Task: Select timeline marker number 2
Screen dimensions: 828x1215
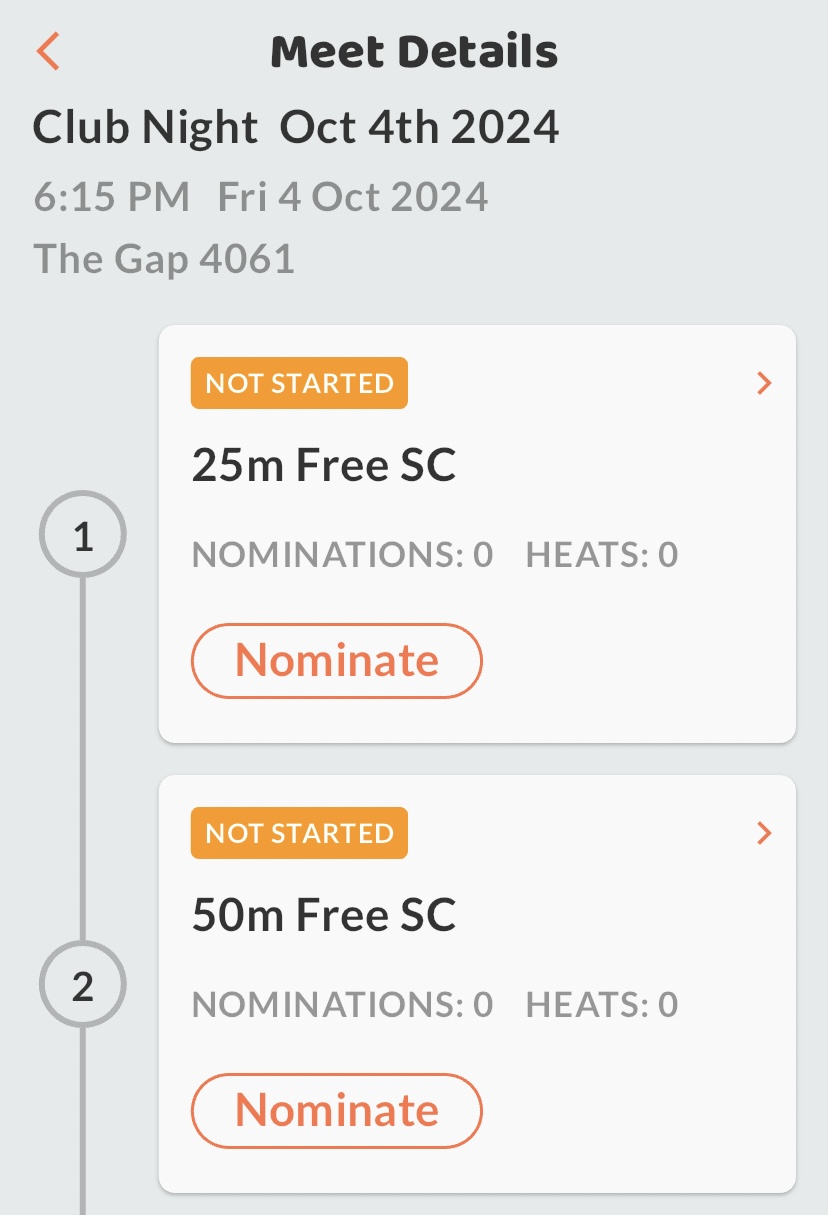Action: coord(83,986)
